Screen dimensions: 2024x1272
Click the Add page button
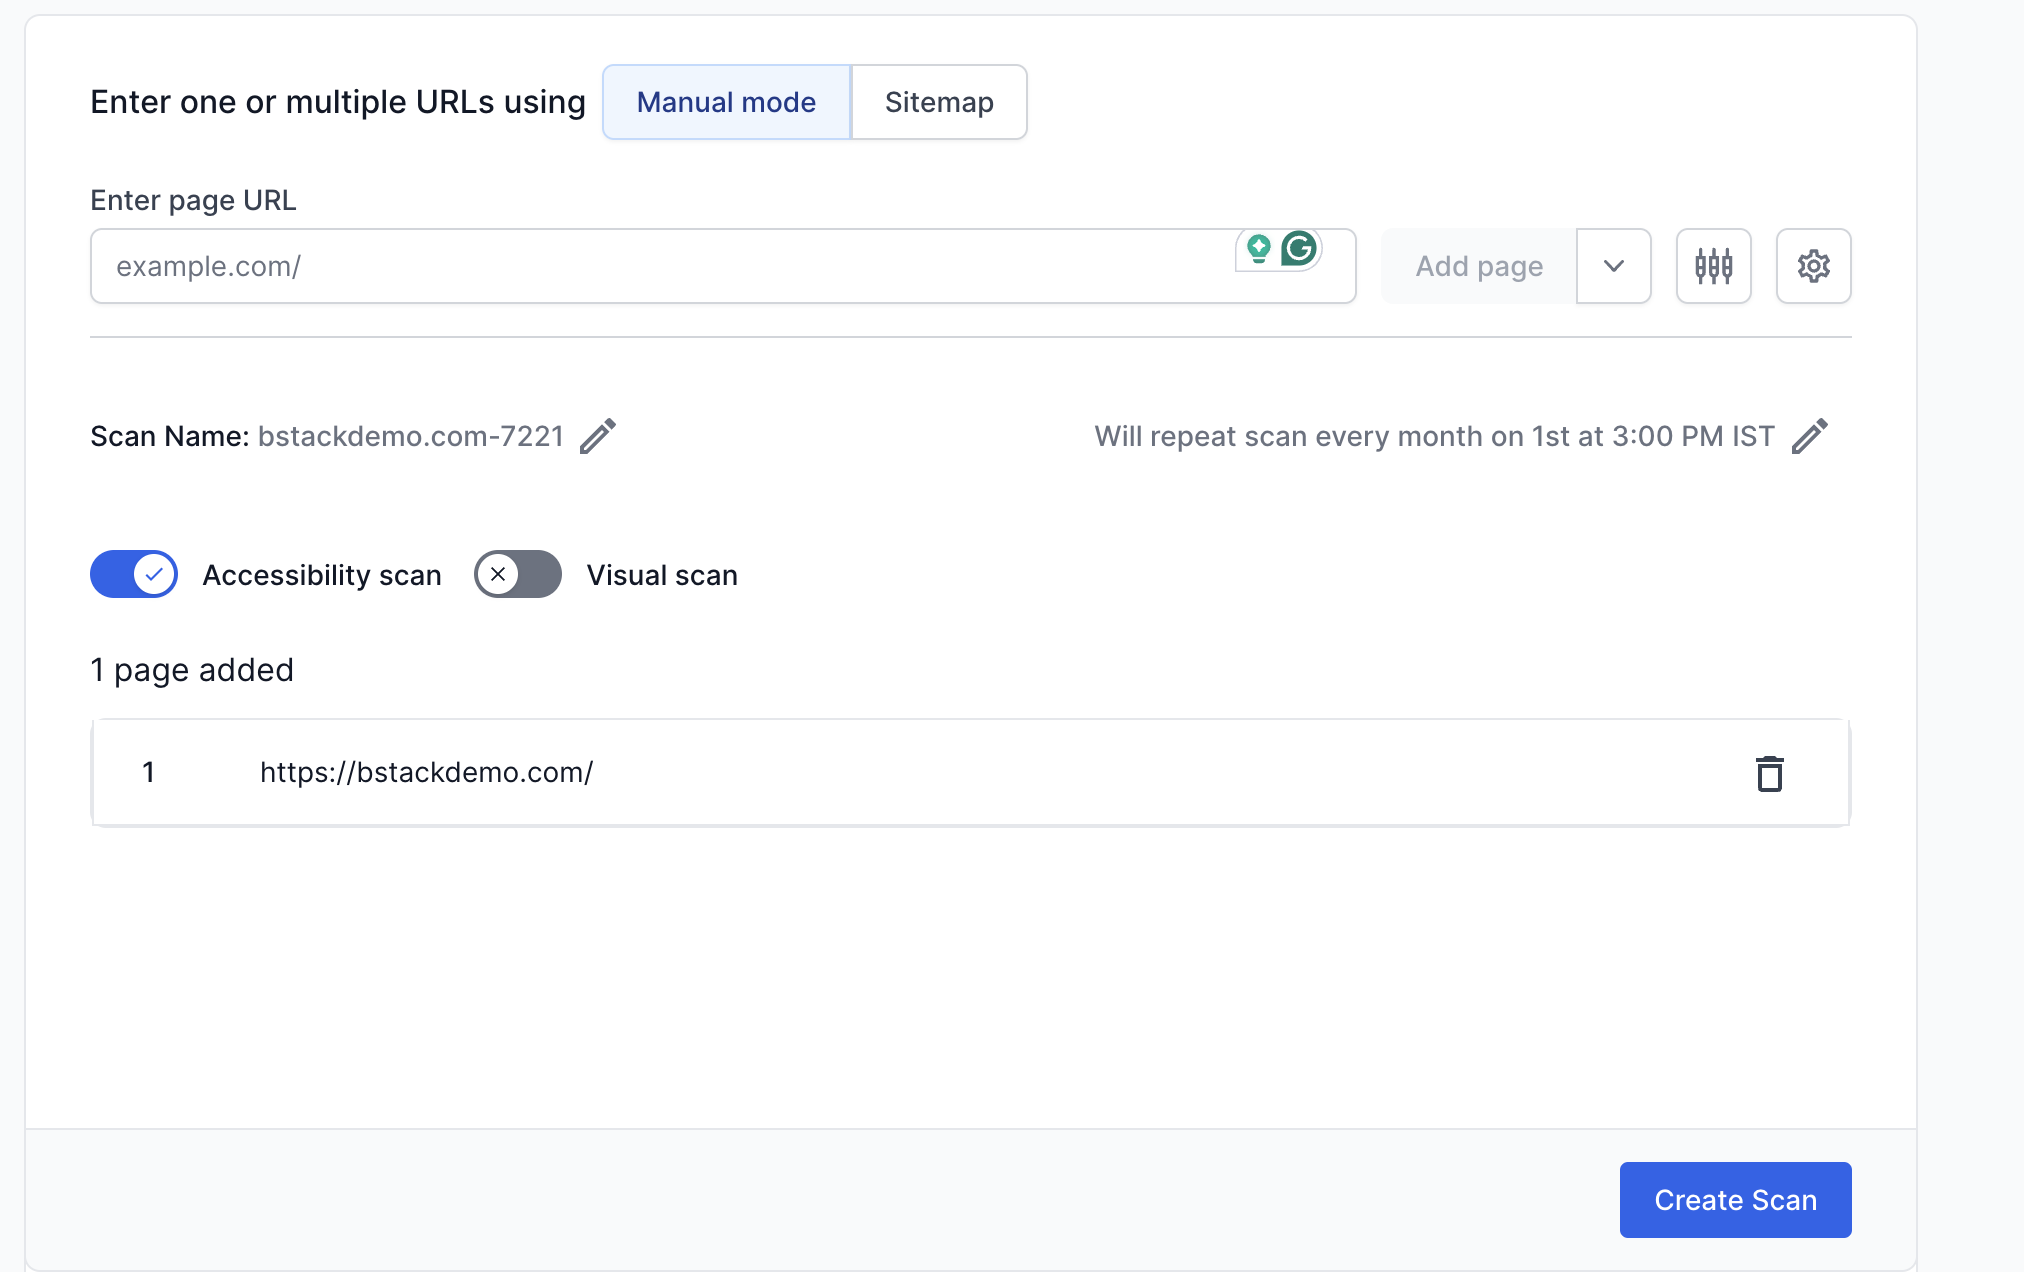[1478, 266]
